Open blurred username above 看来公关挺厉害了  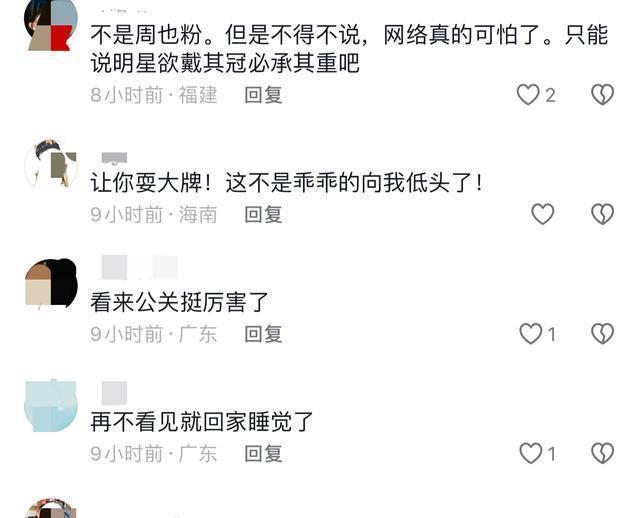point(139,267)
